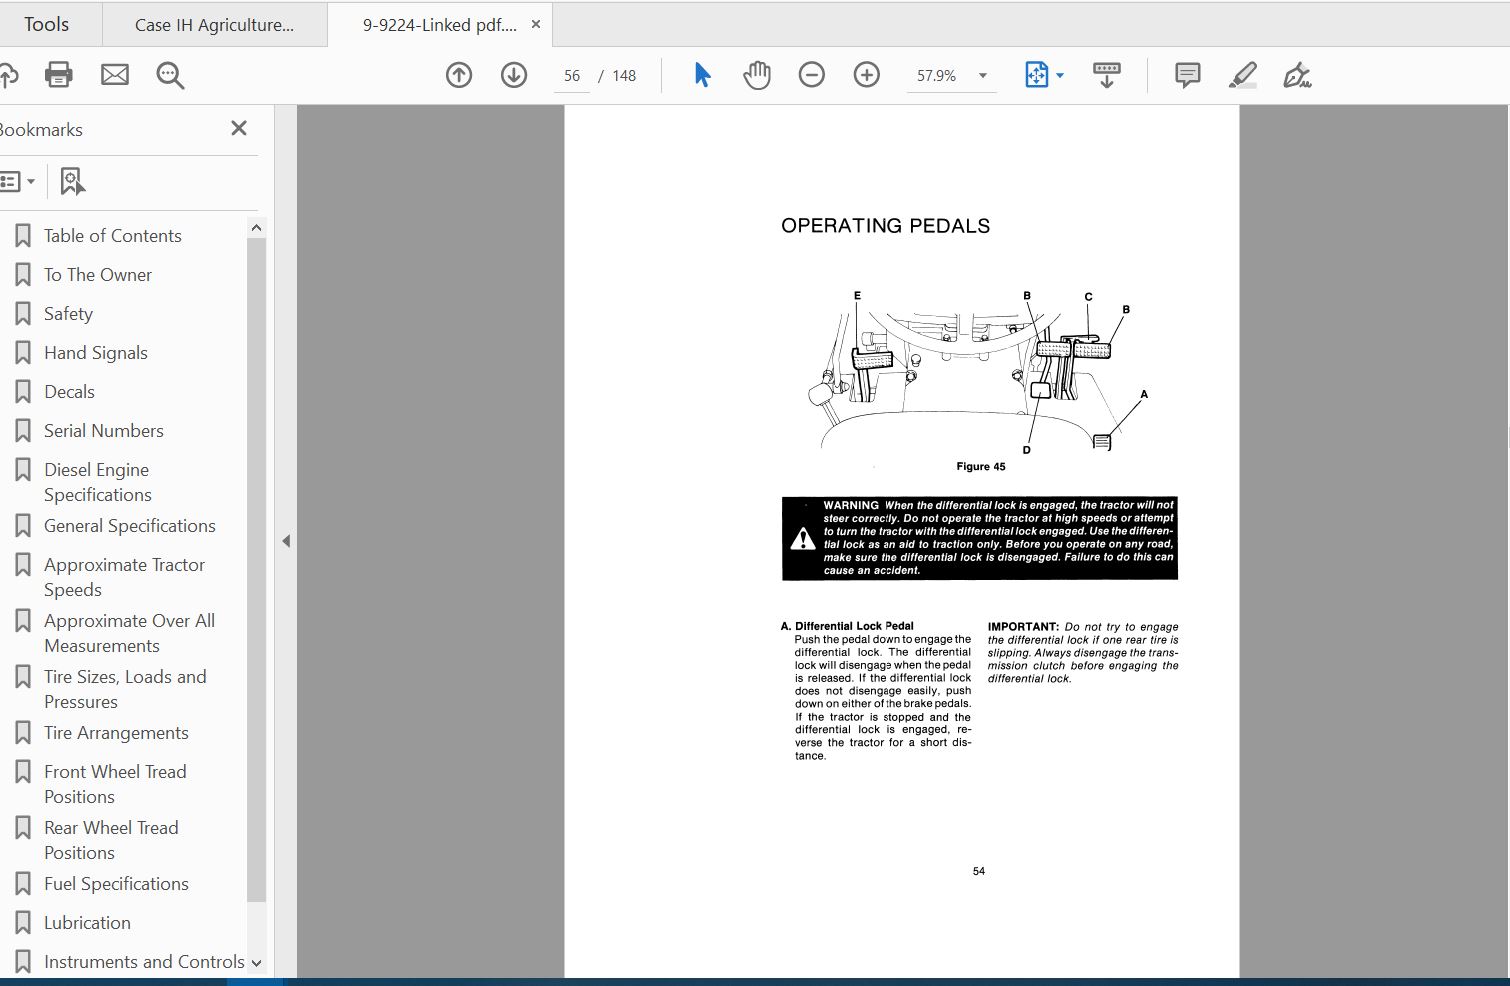Print the current PDF document

click(58, 75)
